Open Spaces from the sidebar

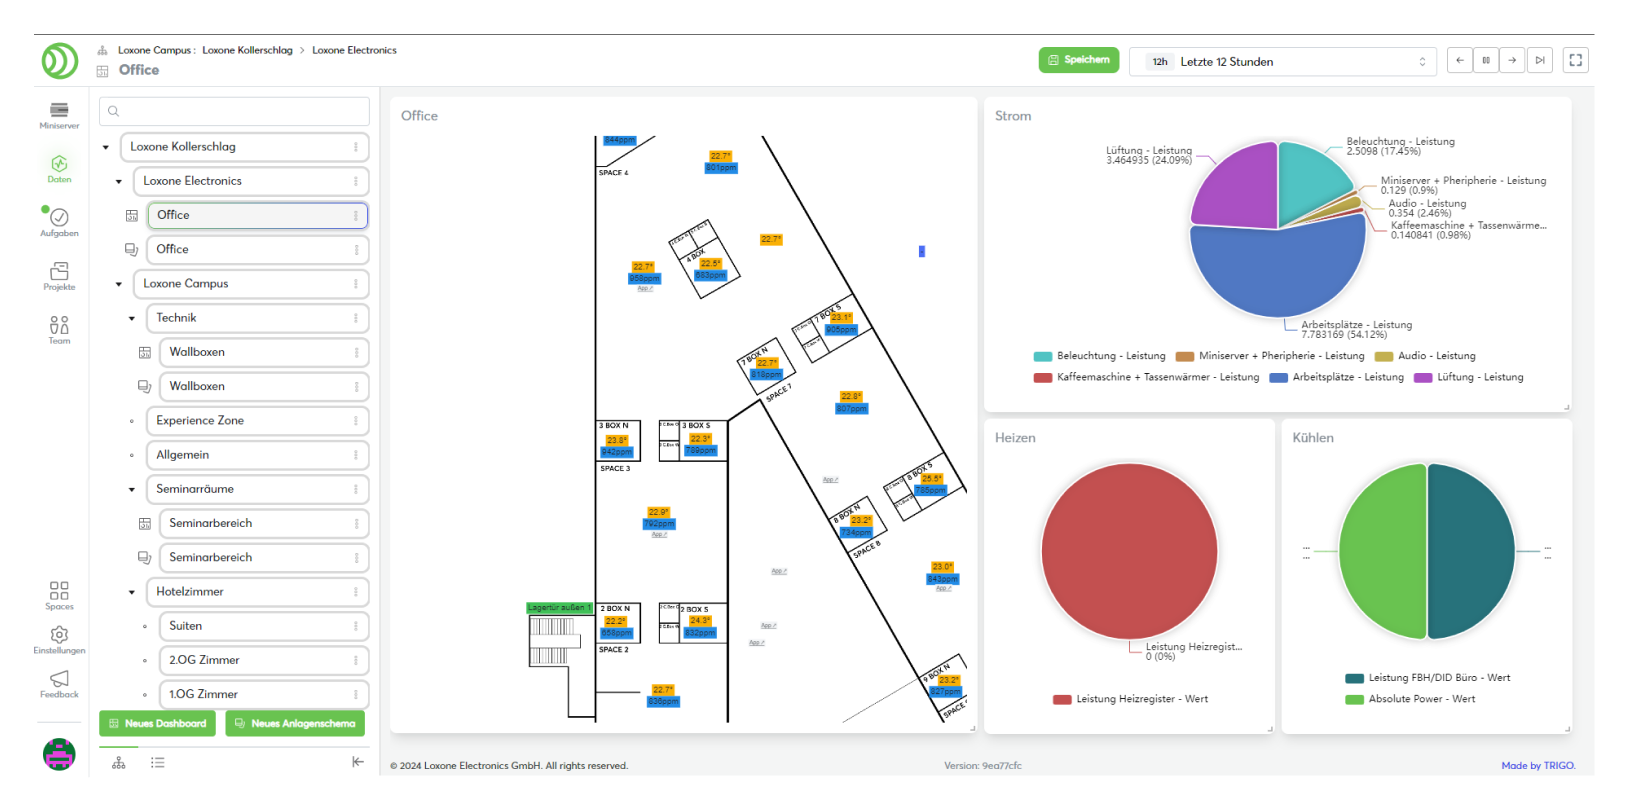pyautogui.click(x=59, y=595)
